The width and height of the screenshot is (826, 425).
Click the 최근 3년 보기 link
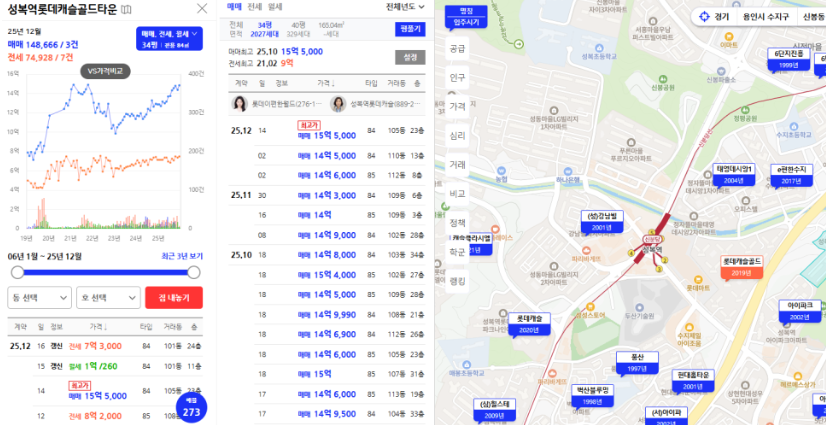pyautogui.click(x=182, y=256)
